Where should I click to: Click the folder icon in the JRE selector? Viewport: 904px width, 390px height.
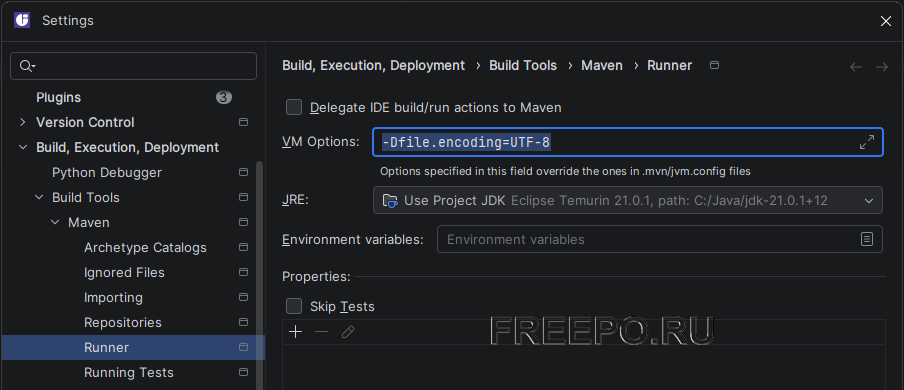[x=390, y=201]
